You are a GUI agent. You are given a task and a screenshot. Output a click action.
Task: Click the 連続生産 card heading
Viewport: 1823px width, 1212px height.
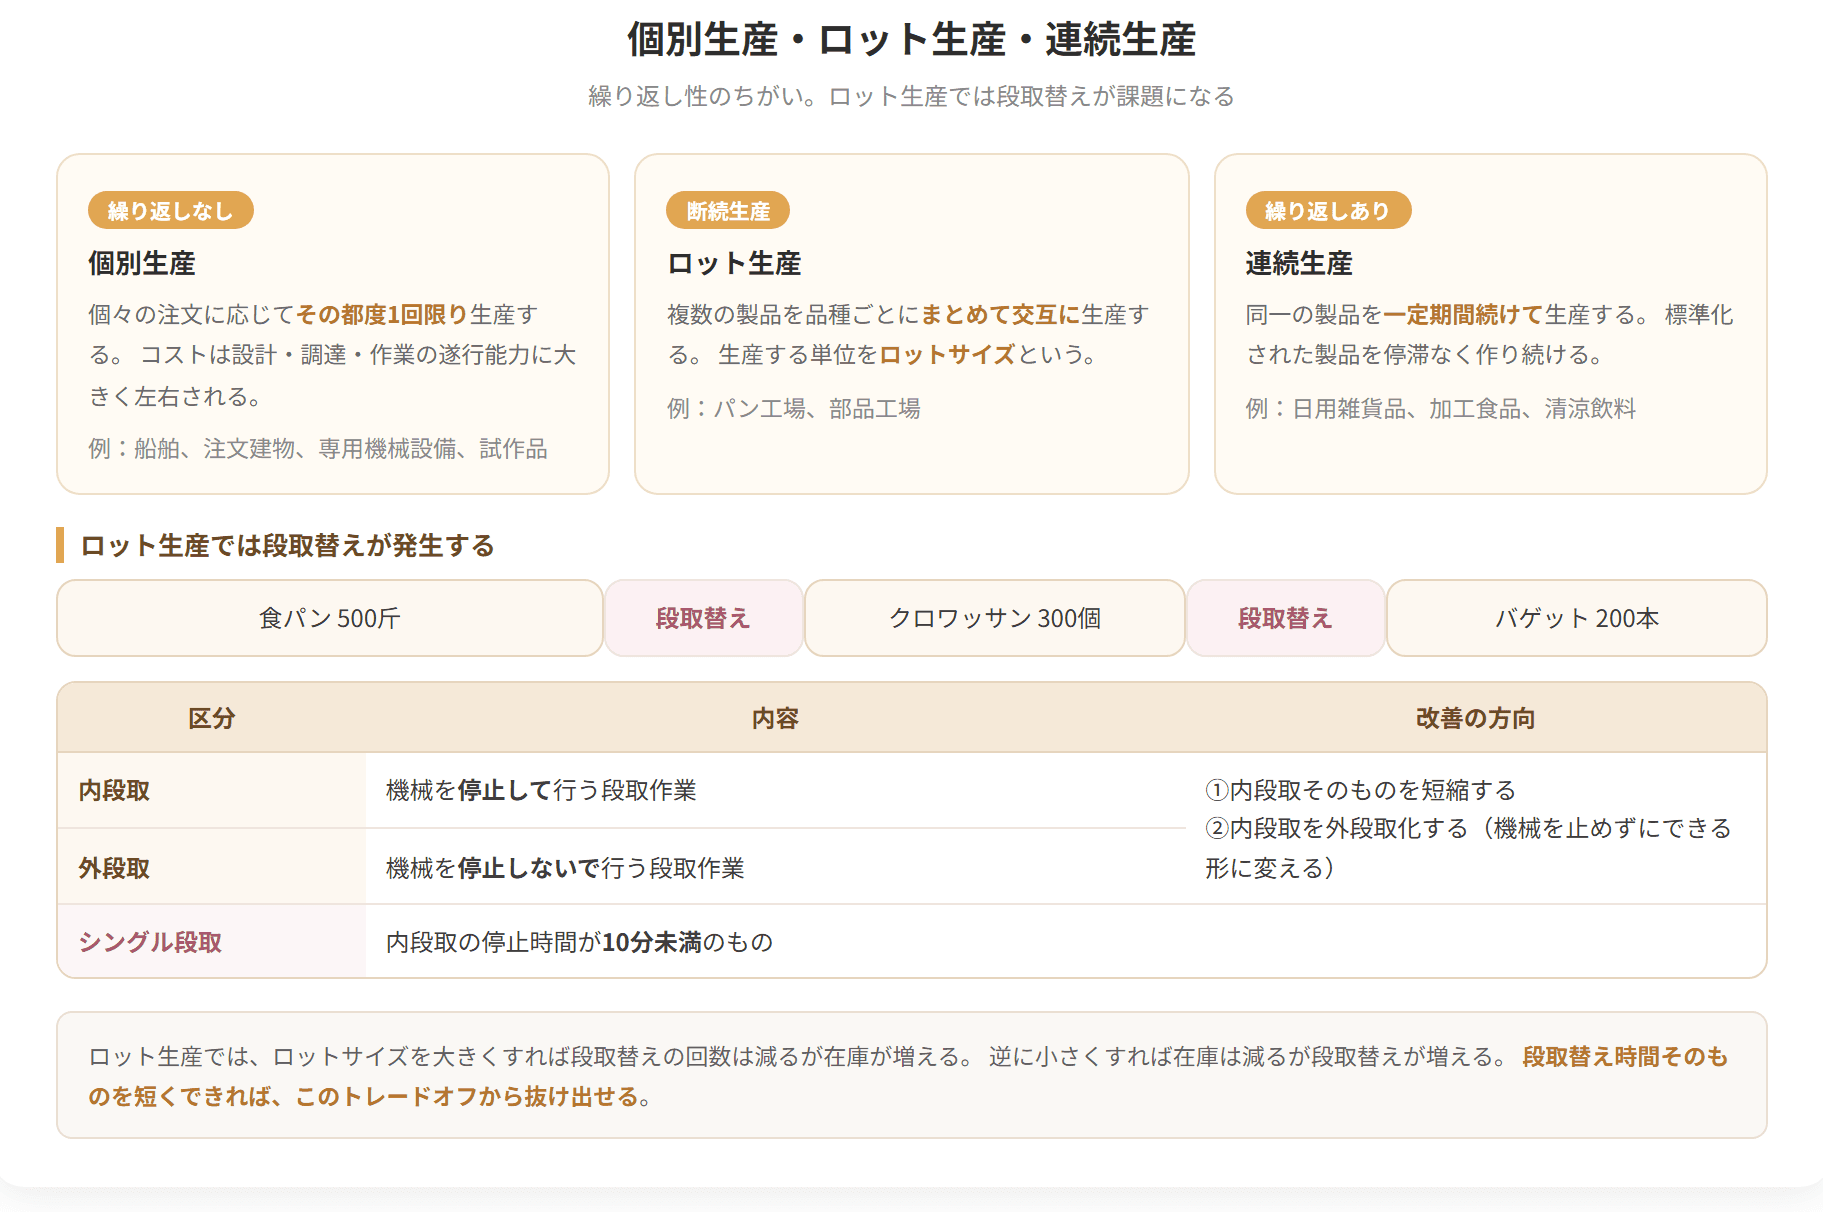coord(1299,264)
